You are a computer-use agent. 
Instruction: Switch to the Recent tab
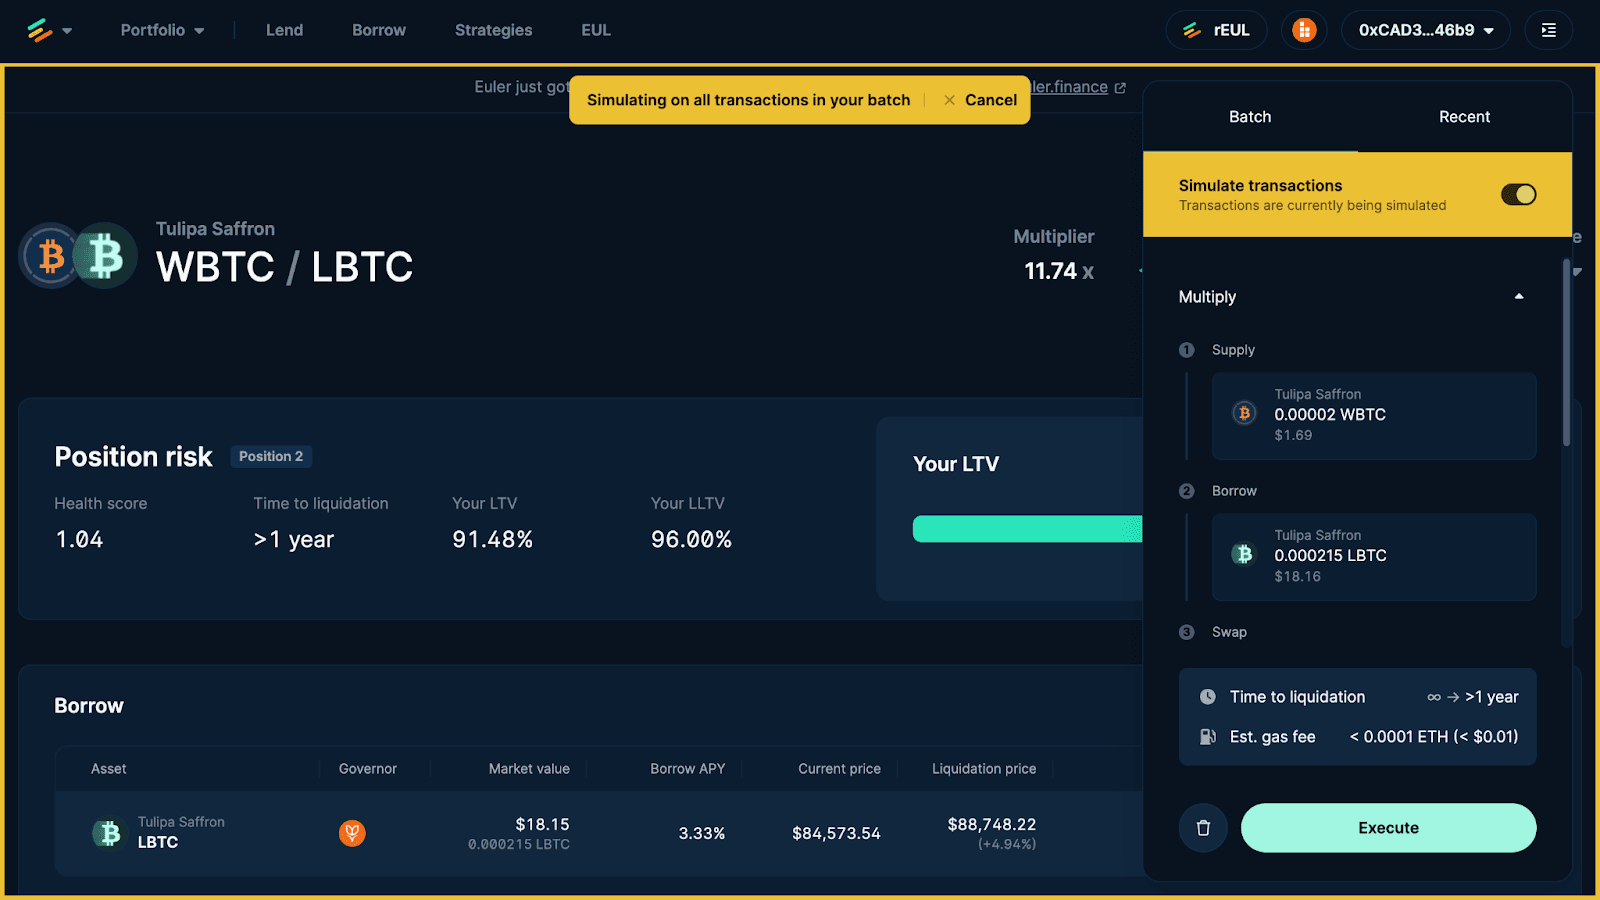[1464, 117]
